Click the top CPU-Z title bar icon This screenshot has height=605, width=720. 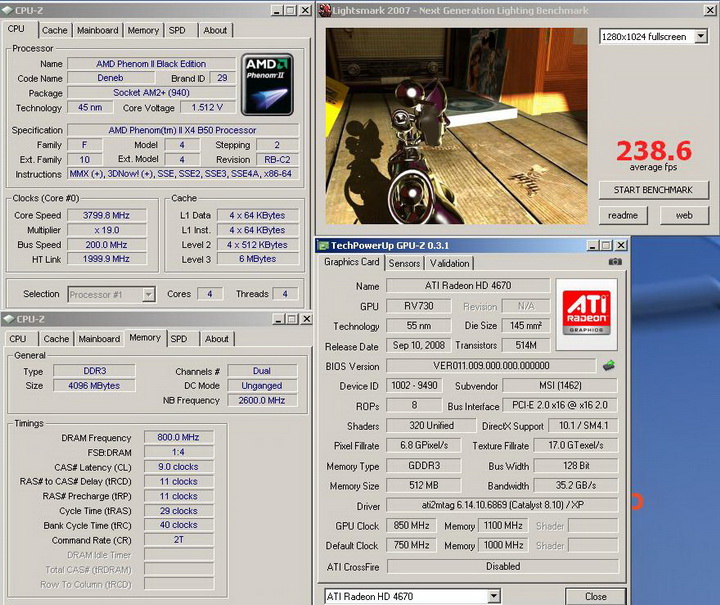pos(7,10)
